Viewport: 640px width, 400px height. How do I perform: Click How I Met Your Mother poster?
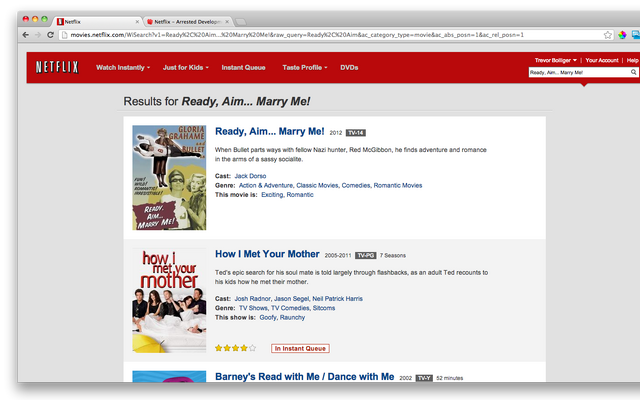(169, 300)
